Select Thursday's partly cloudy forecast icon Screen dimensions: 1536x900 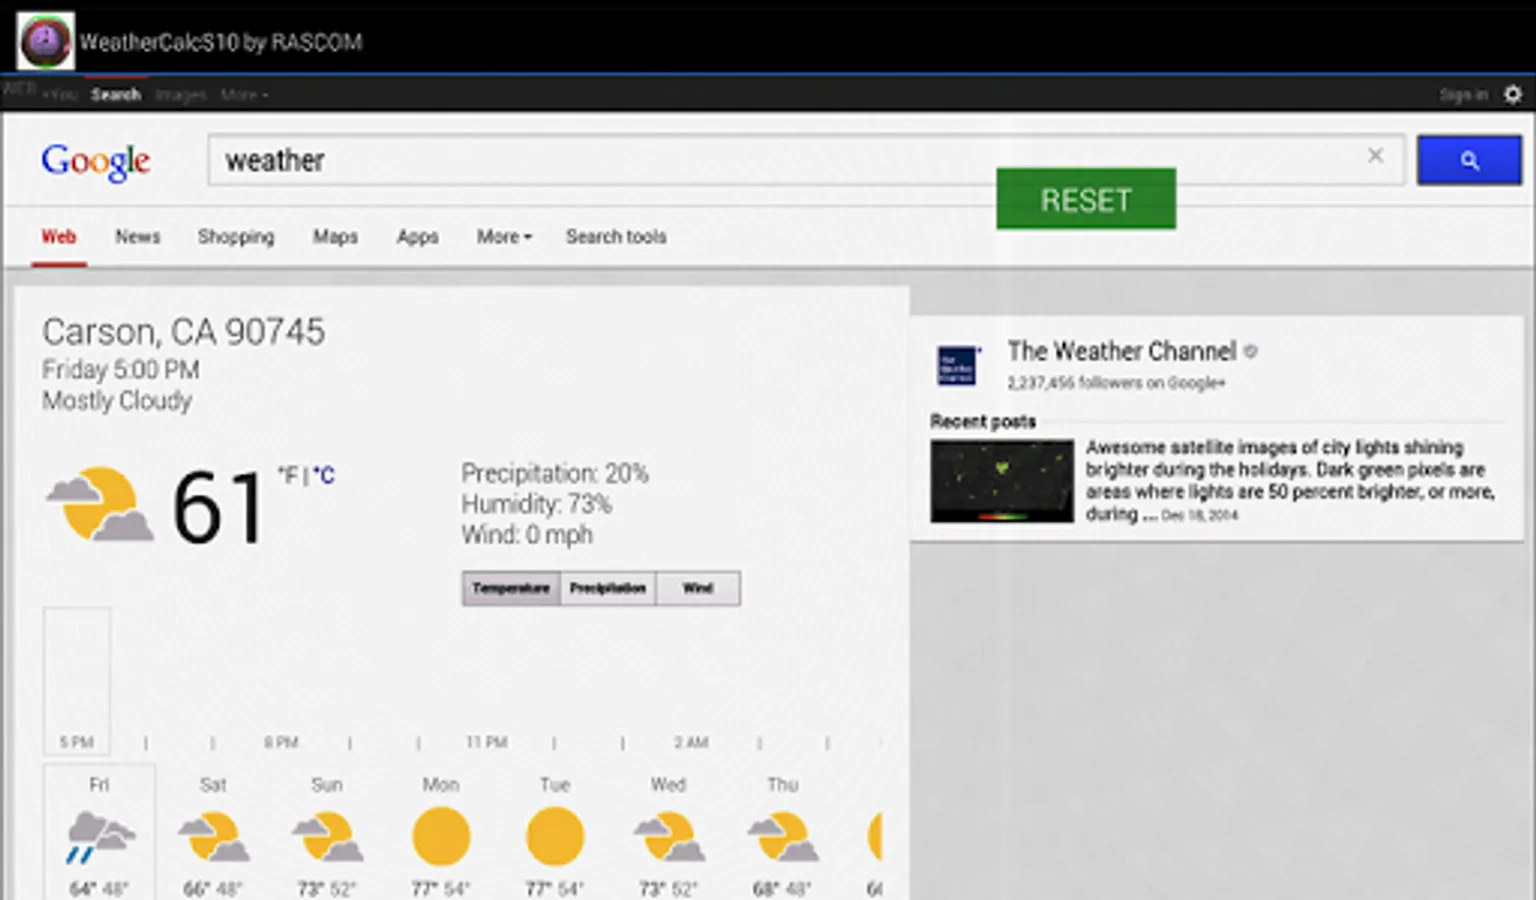pos(783,837)
